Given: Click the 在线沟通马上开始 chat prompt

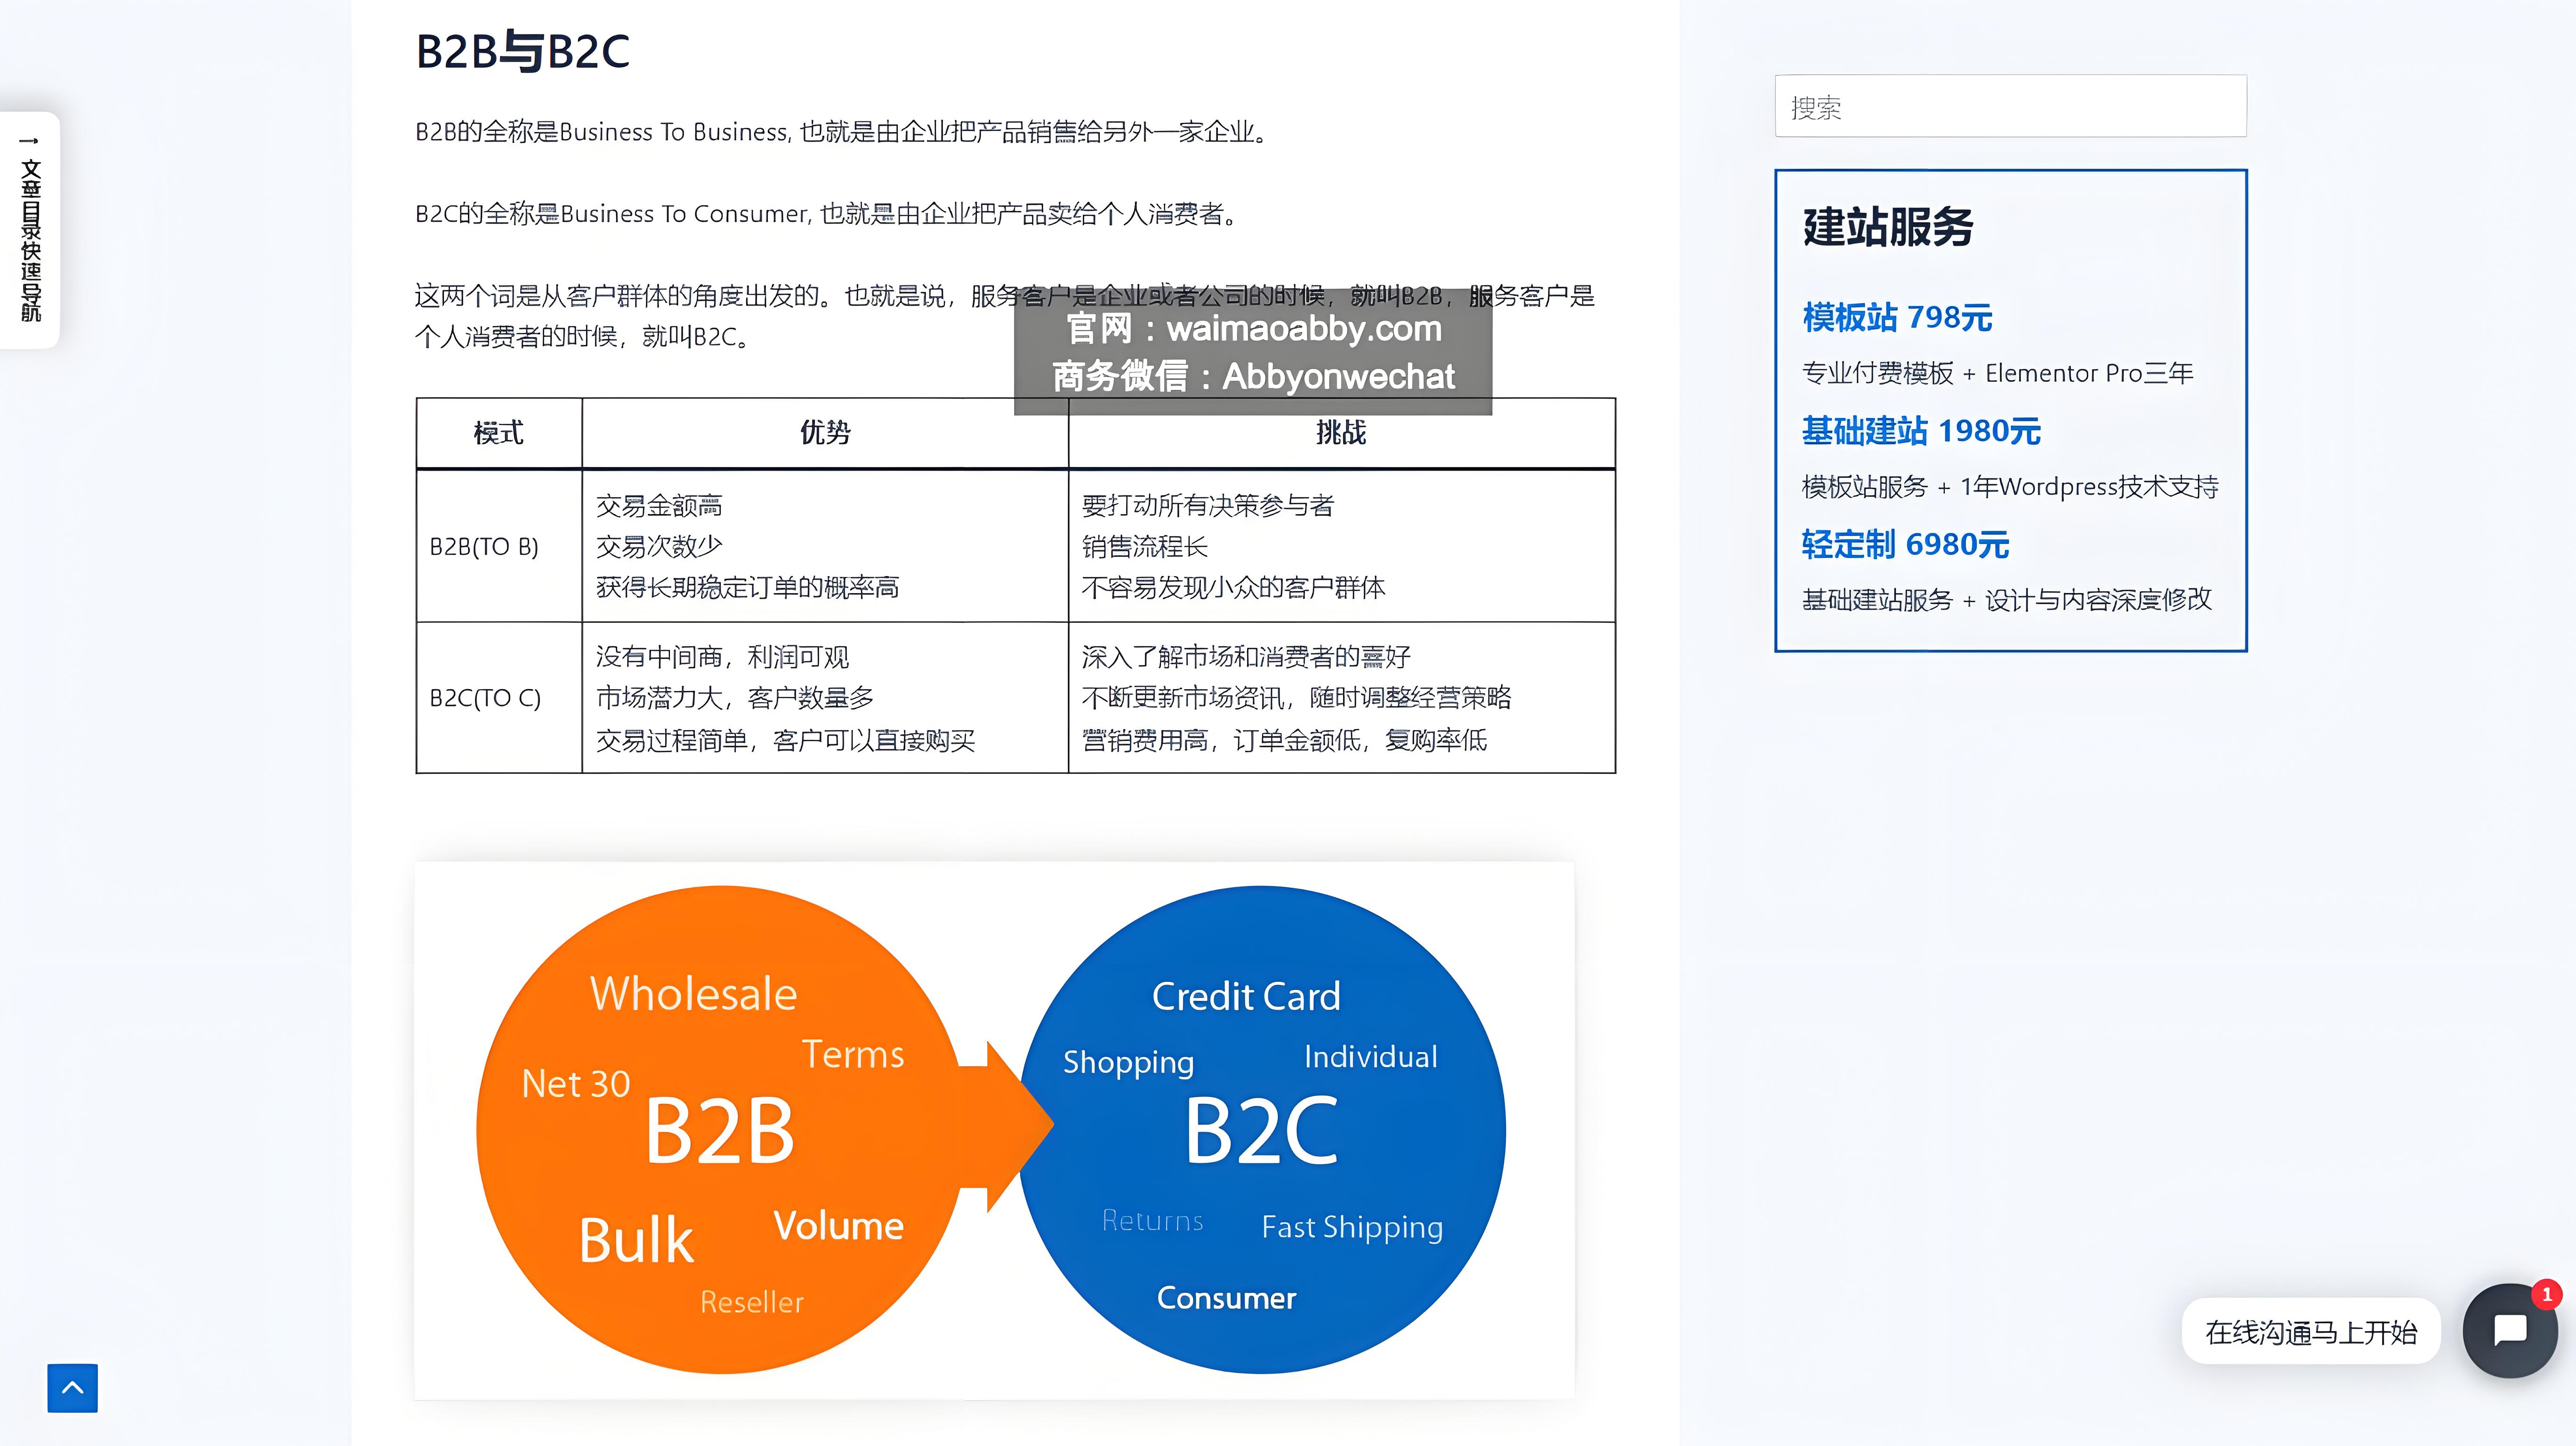Looking at the screenshot, I should (2311, 1332).
